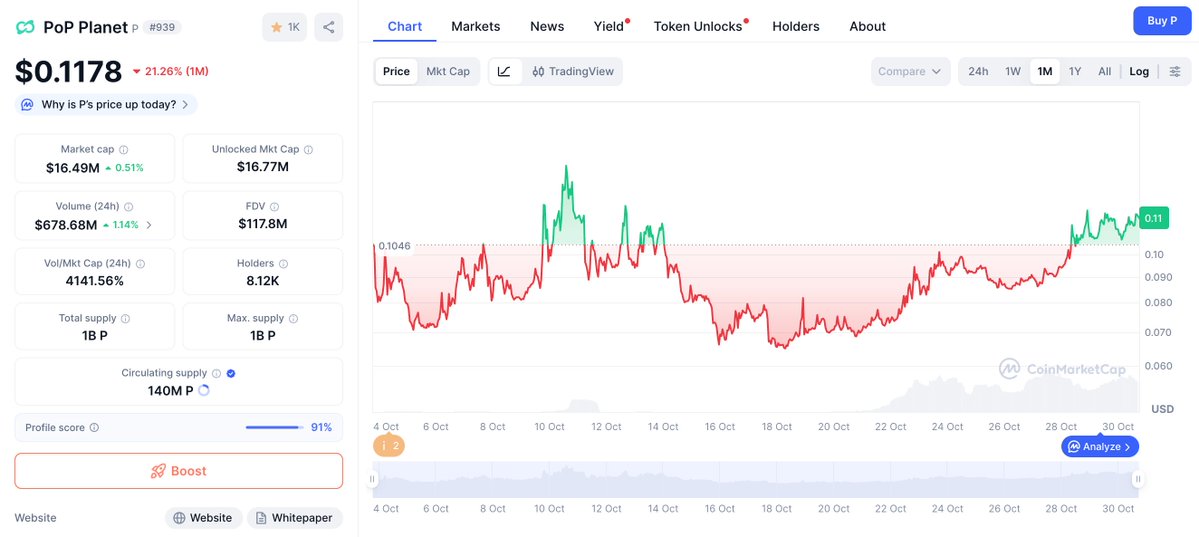Select the 24h time range
The image size is (1199, 537).
pos(978,71)
